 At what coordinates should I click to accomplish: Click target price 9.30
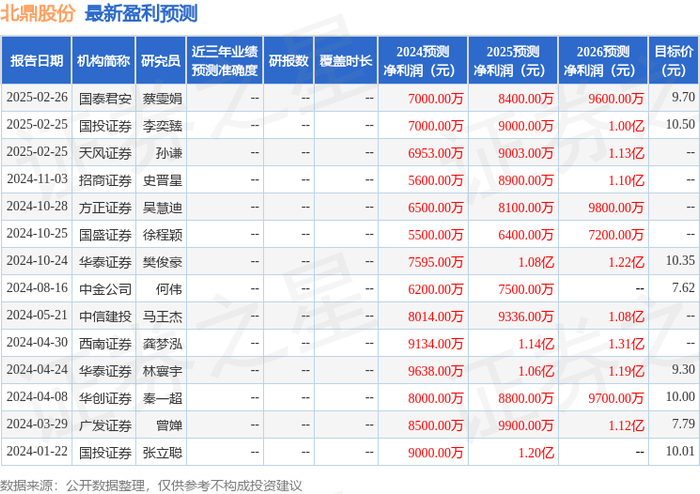pos(683,369)
